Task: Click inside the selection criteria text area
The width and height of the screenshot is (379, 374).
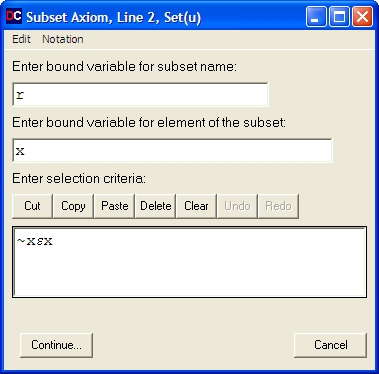Action: [189, 262]
